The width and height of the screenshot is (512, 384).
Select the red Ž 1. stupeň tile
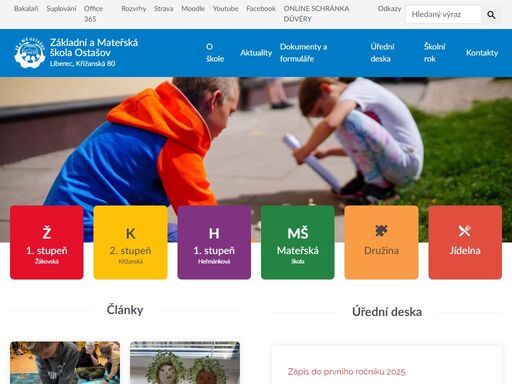pyautogui.click(x=47, y=242)
